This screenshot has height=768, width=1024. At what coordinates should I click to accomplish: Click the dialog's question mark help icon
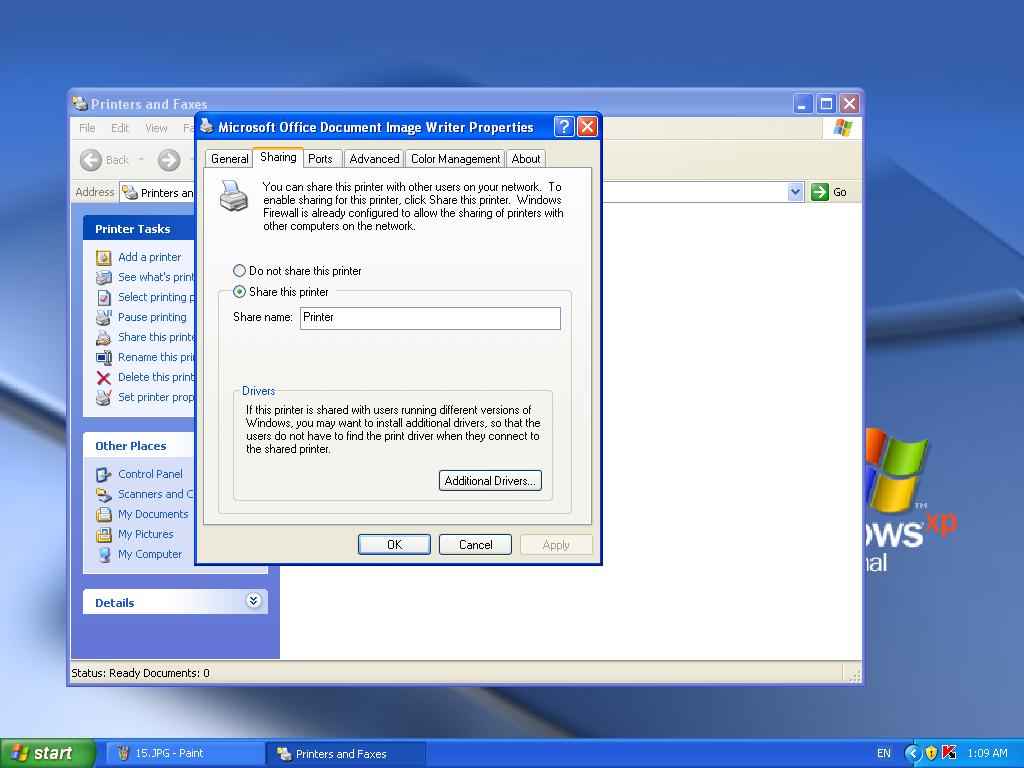point(564,126)
